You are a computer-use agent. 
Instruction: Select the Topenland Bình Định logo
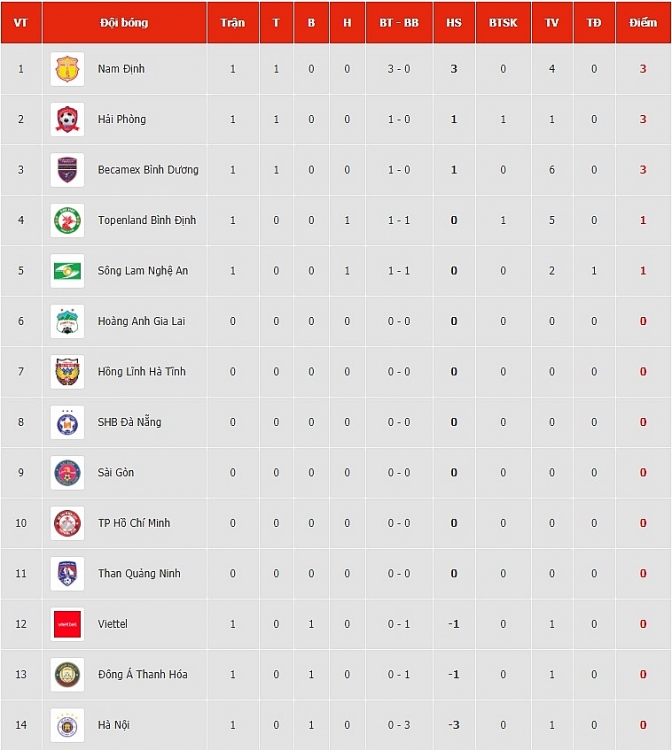[67, 221]
